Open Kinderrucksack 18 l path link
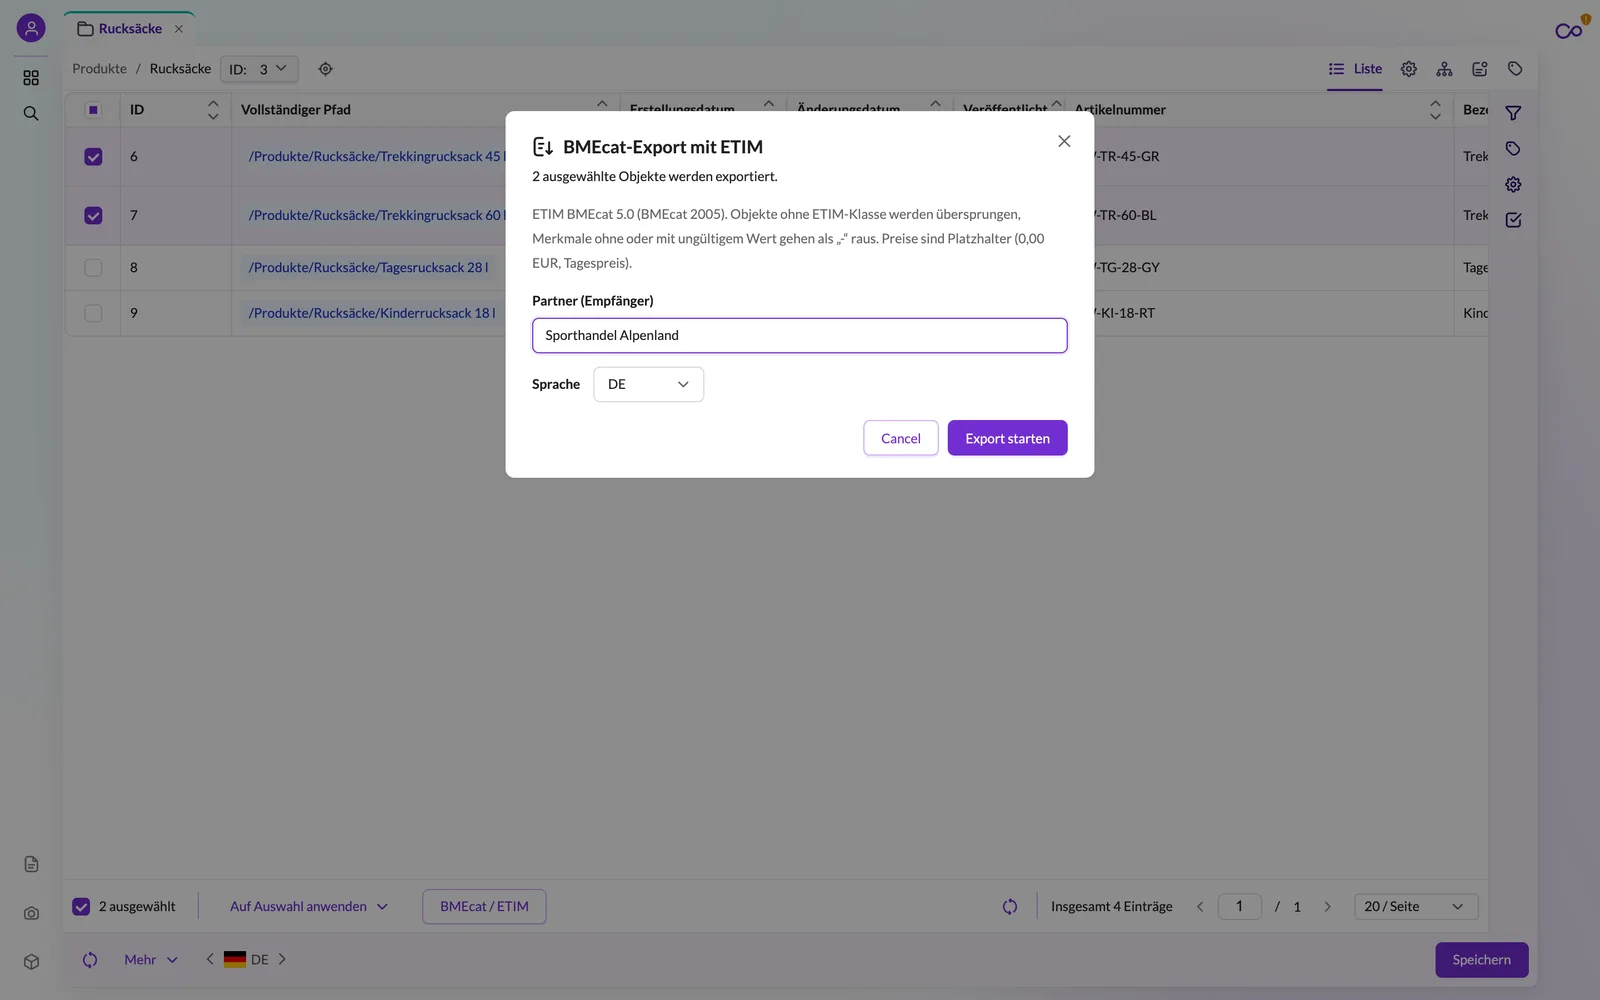 (x=371, y=313)
